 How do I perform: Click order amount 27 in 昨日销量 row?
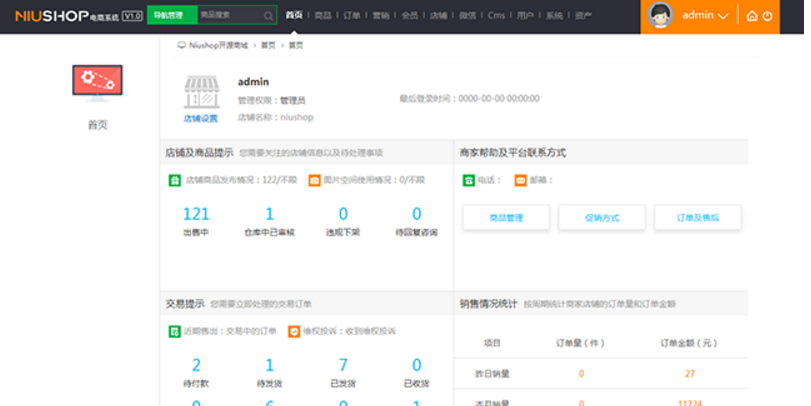(x=689, y=373)
